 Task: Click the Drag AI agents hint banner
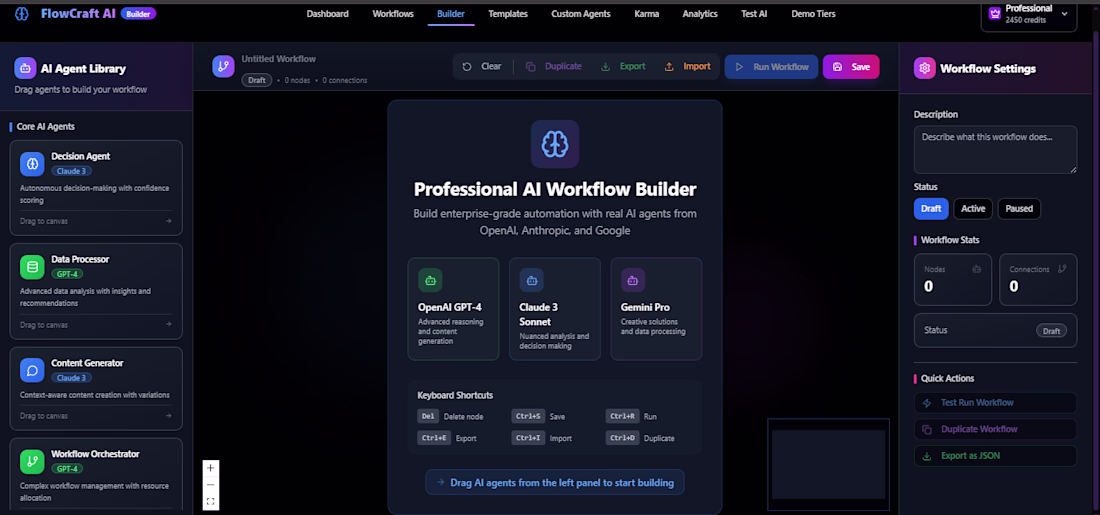[555, 482]
